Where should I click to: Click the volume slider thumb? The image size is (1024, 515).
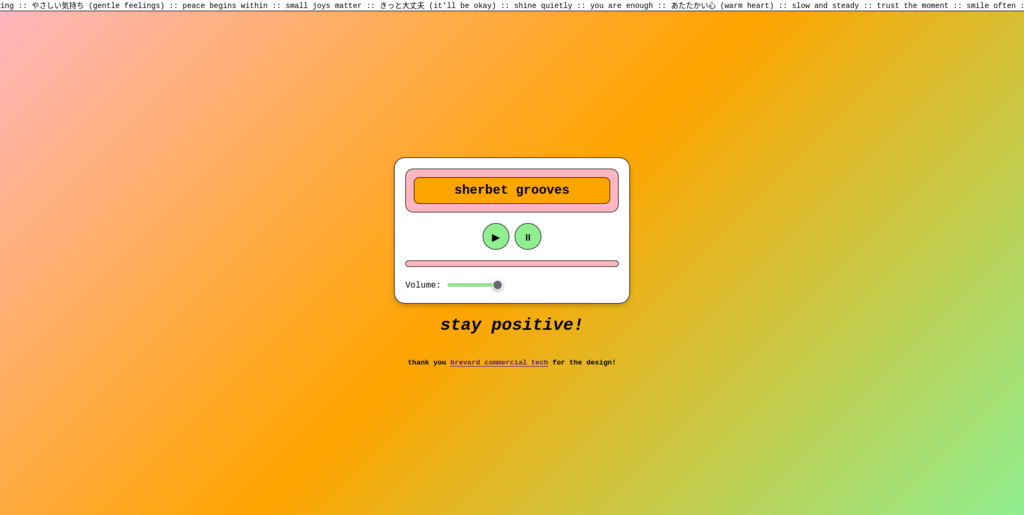(497, 285)
